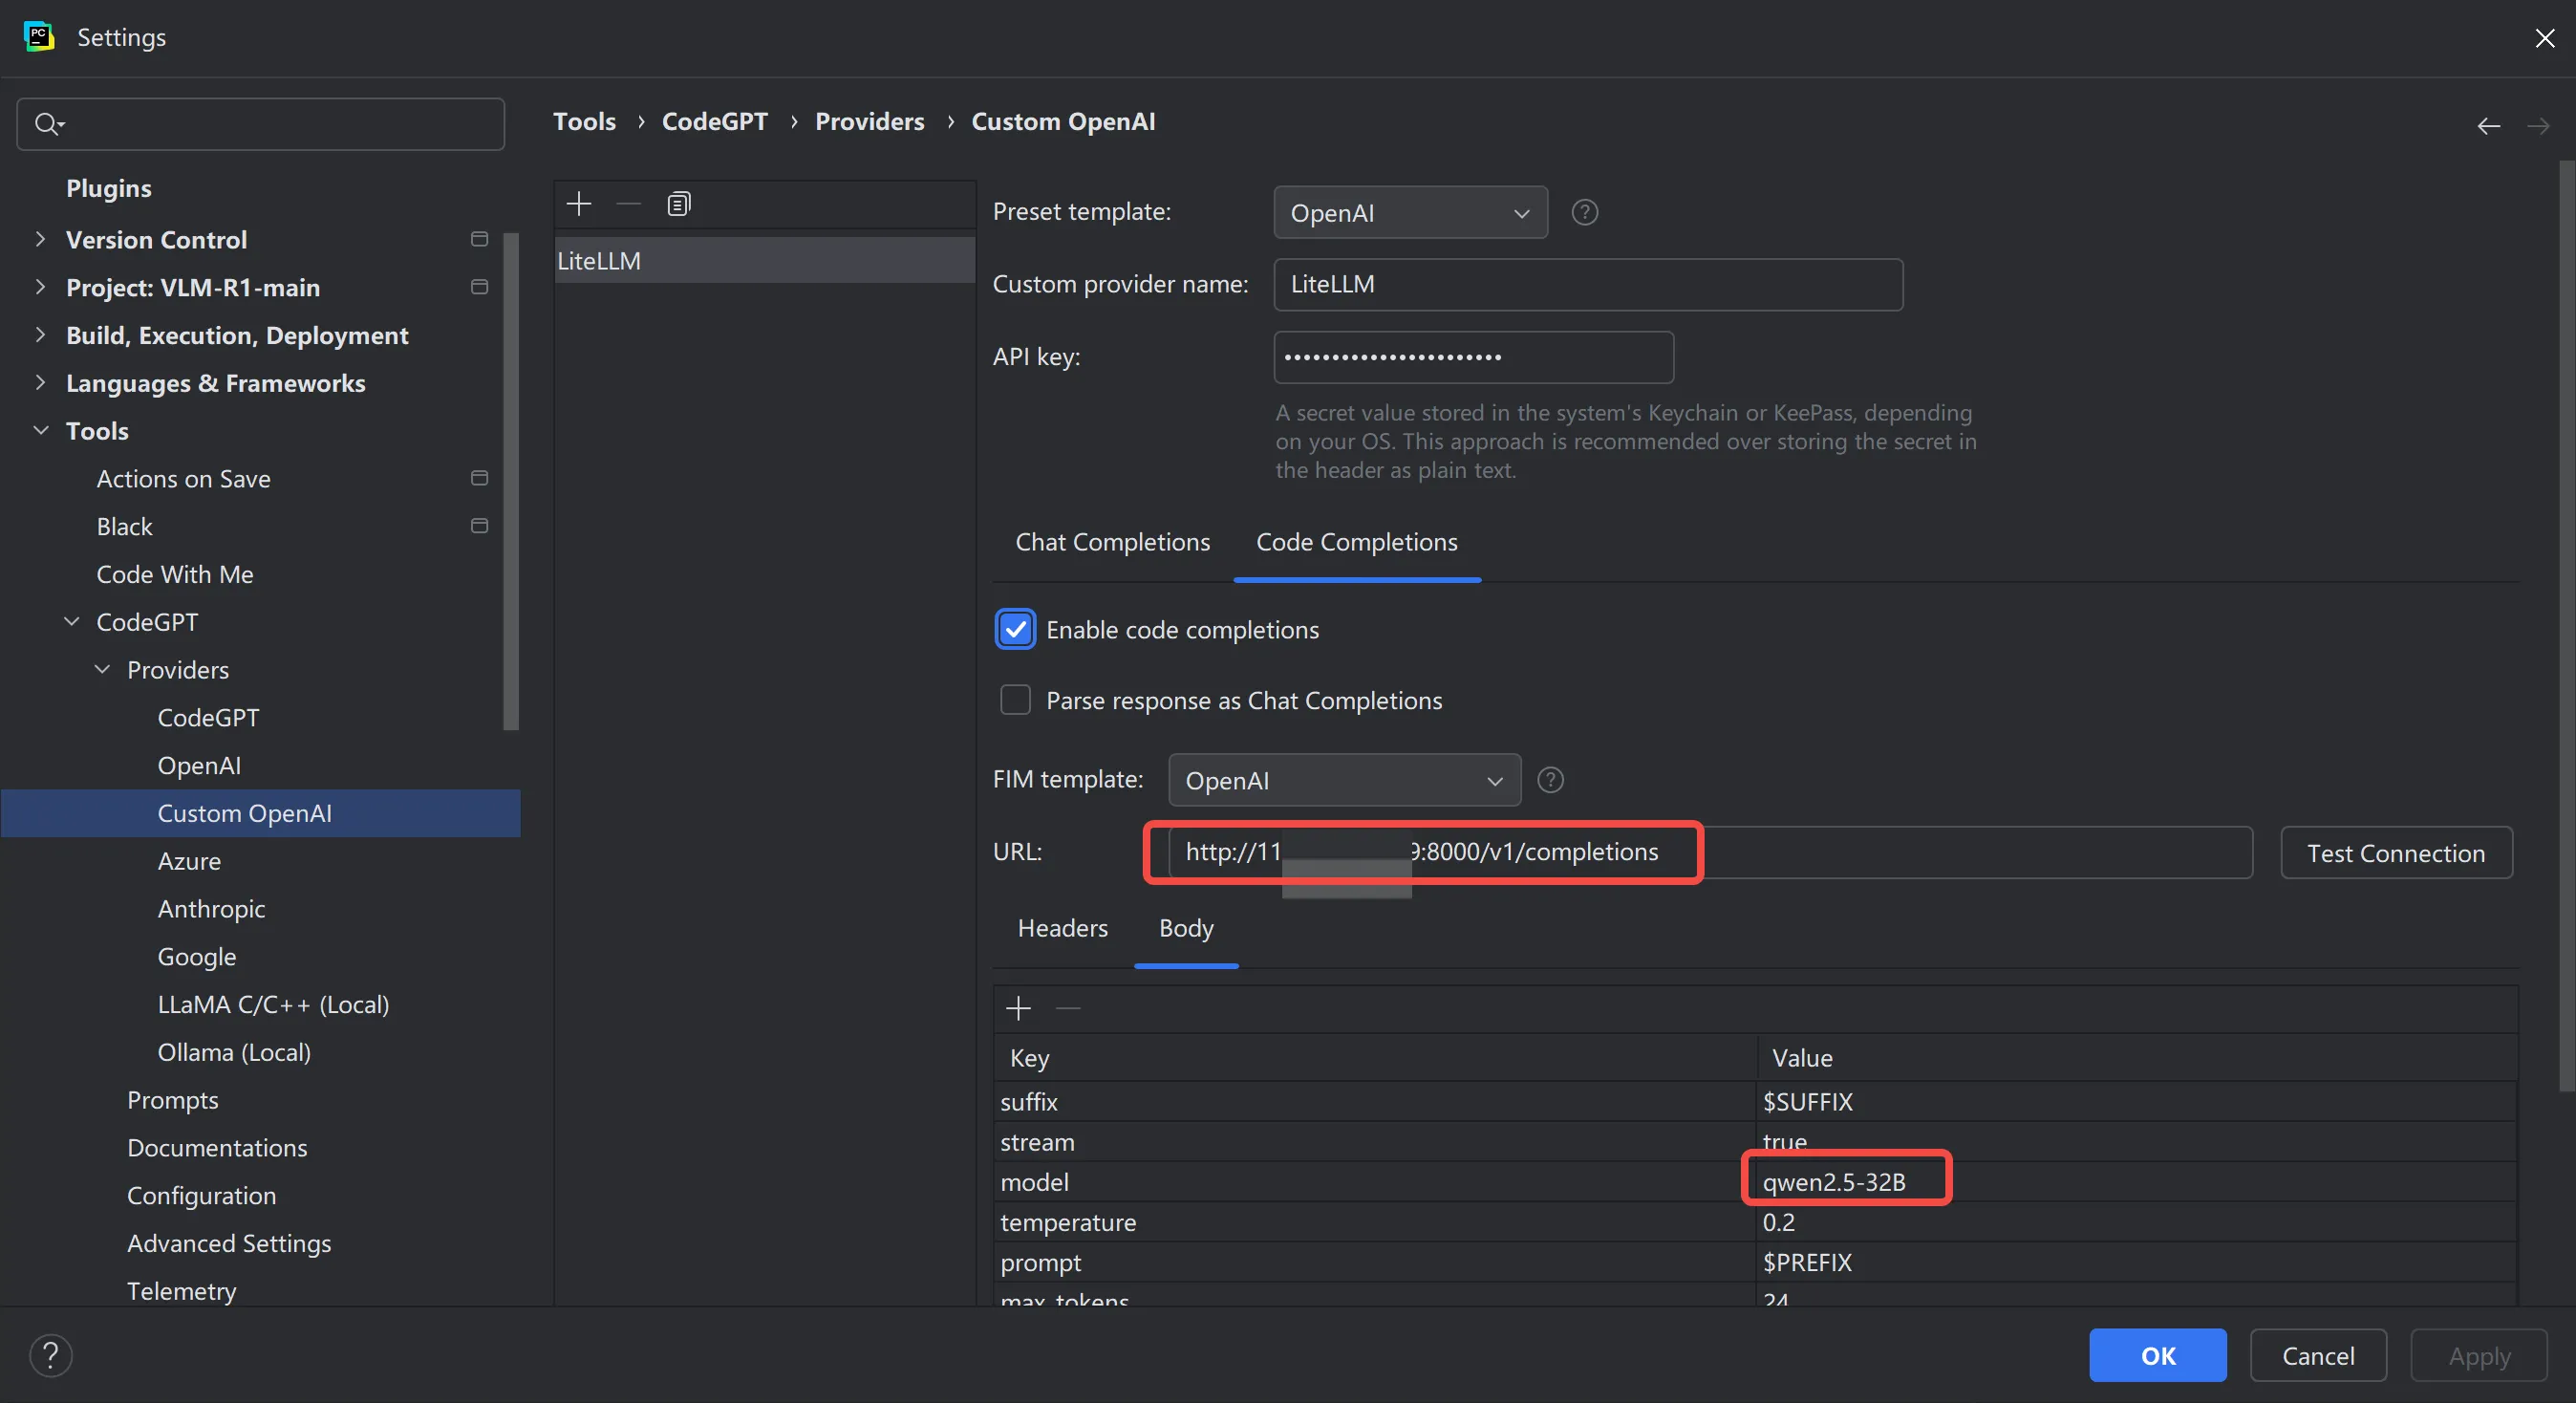Select the Anthropic provider item
2576x1403 pixels.
[211, 909]
